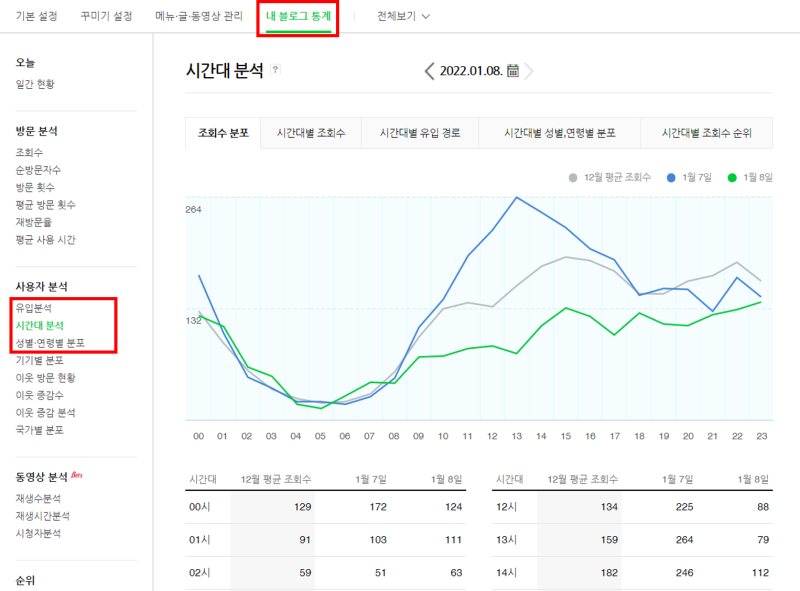The image size is (800, 591).
Task: Click 동영상 분석 section heading
Action: (41, 477)
